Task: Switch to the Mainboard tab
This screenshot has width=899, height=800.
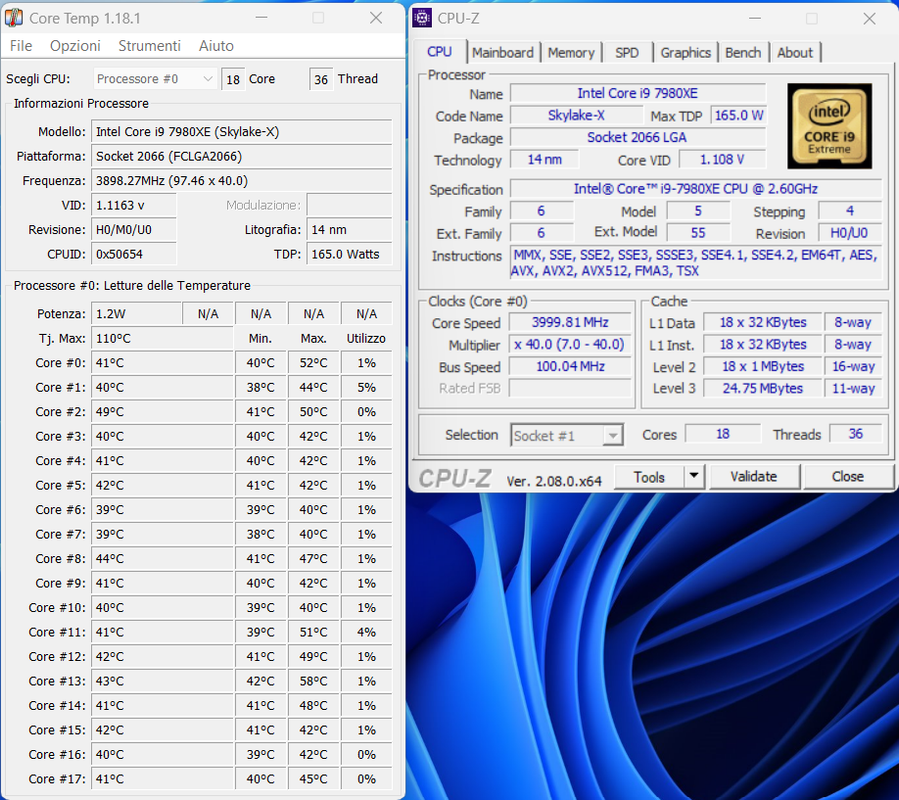Action: coord(502,53)
